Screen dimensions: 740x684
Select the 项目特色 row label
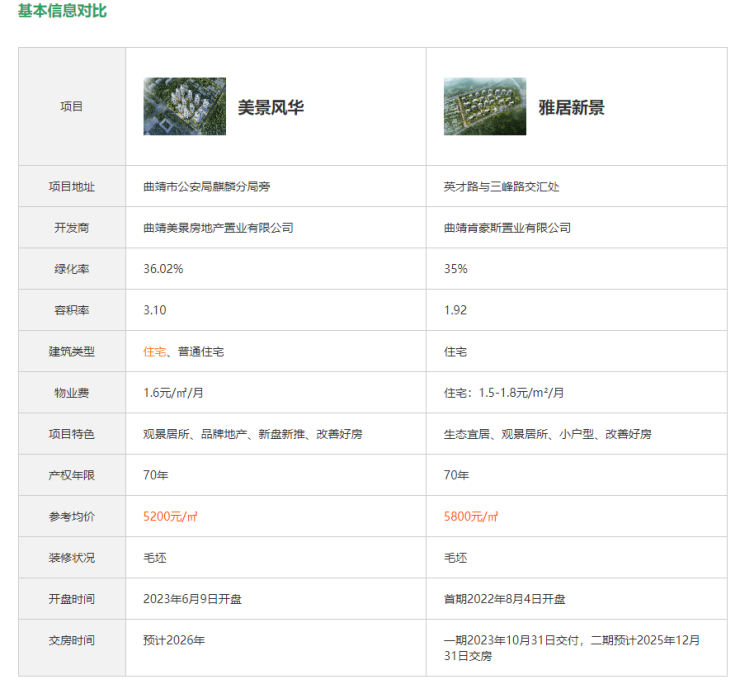(x=72, y=434)
